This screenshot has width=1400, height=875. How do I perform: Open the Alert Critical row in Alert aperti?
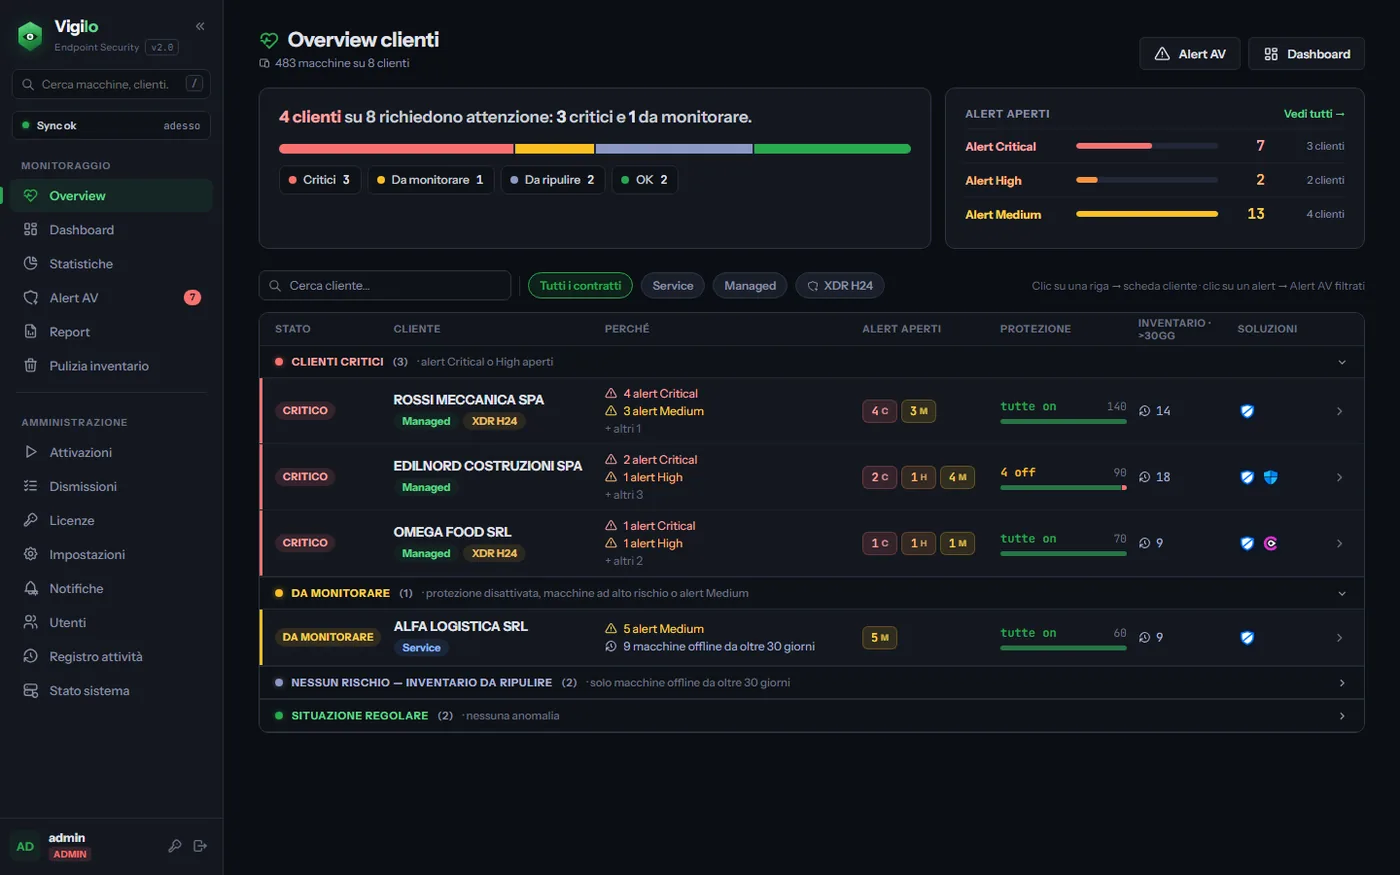pyautogui.click(x=1155, y=146)
